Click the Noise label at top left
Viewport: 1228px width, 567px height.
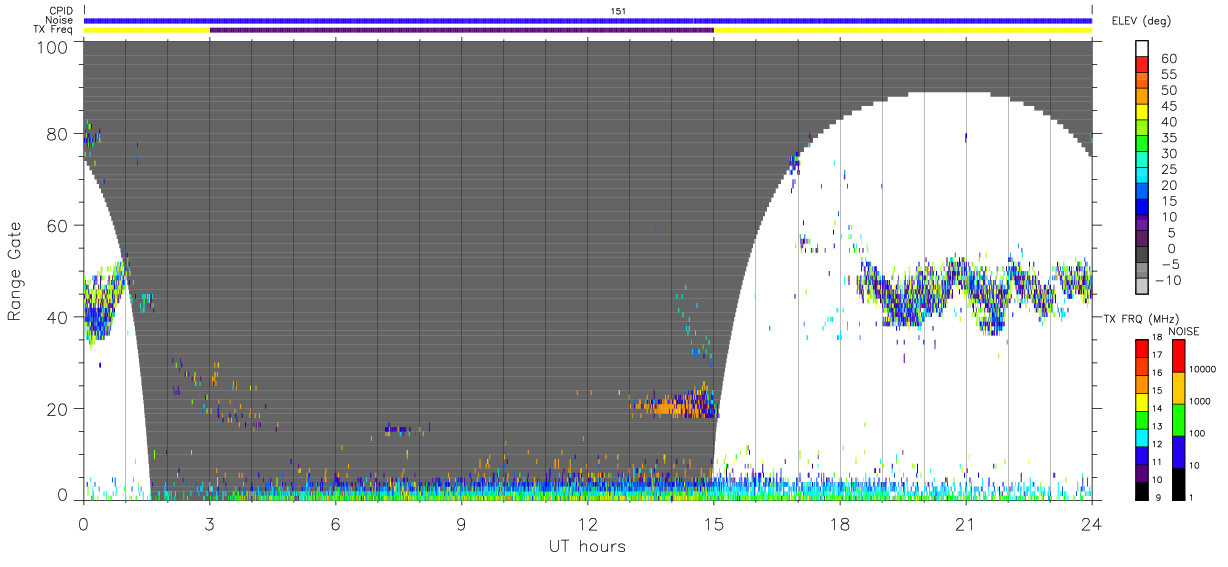click(x=60, y=20)
